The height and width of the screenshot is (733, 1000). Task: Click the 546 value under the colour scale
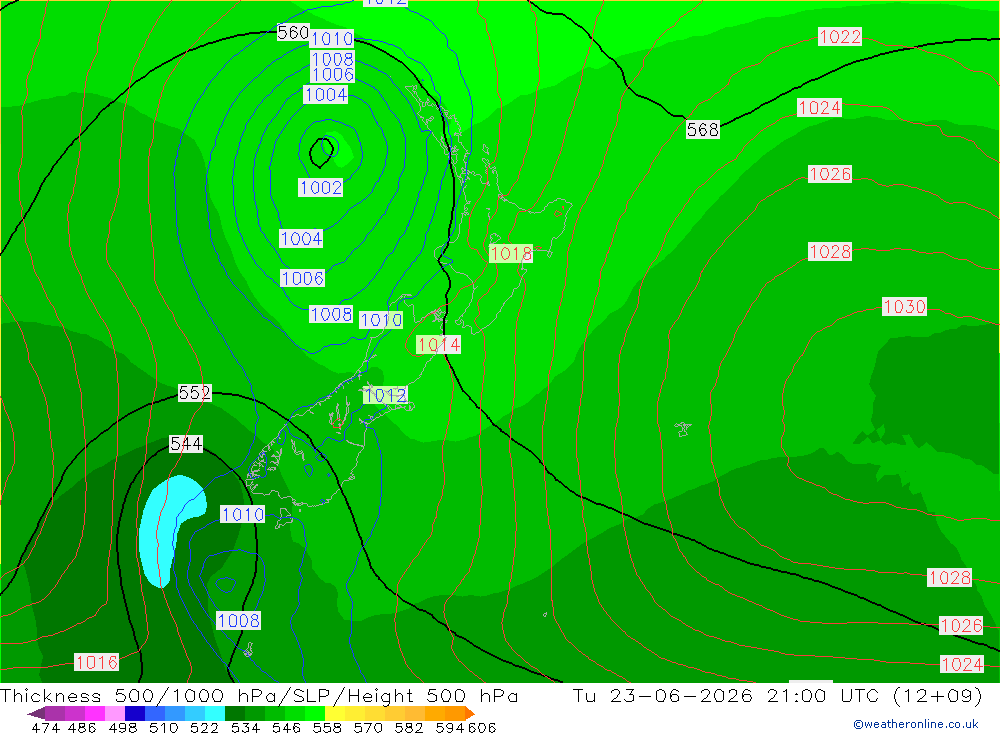(286, 727)
